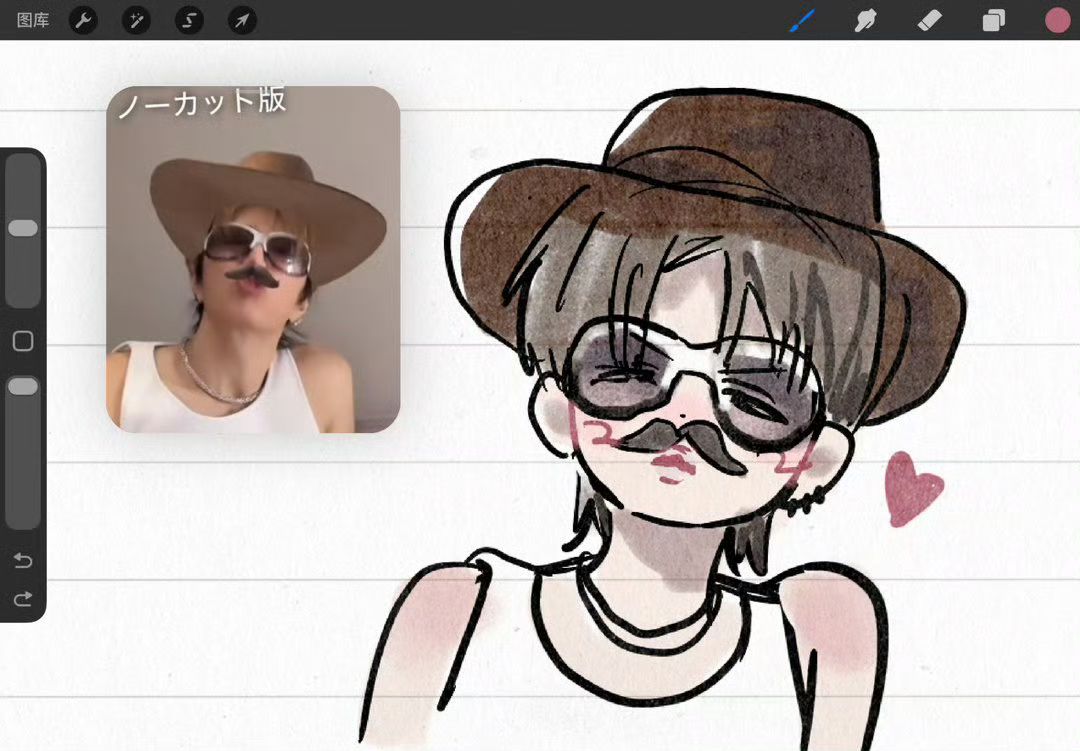This screenshot has width=1080, height=751.
Task: Click the brush size slider handle
Action: tap(23, 228)
